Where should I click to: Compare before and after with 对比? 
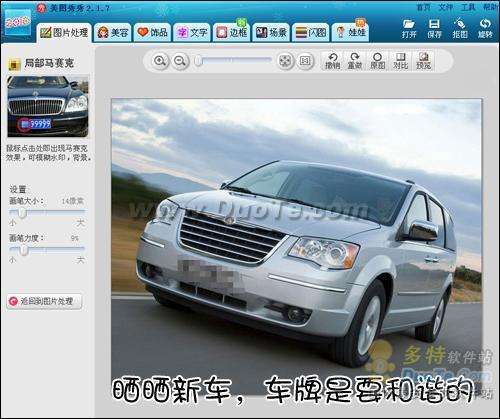(x=400, y=61)
